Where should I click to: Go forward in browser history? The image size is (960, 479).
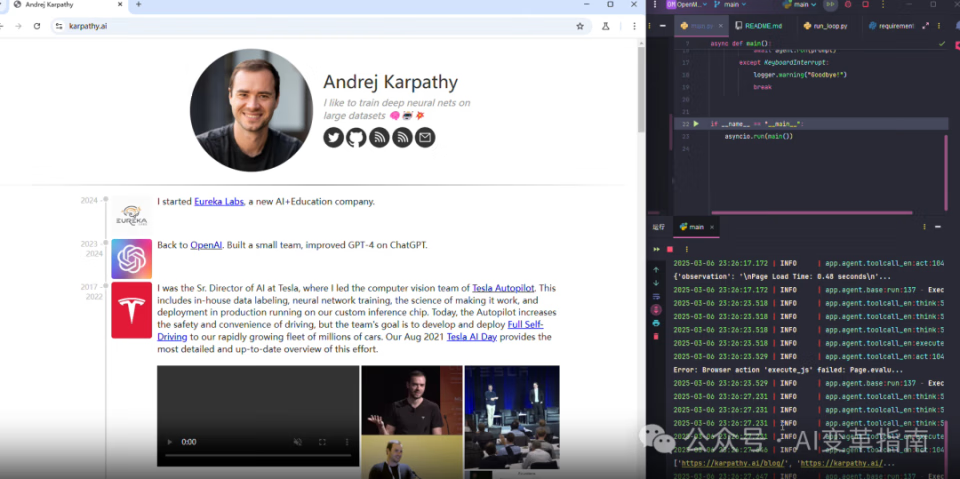pyautogui.click(x=18, y=26)
